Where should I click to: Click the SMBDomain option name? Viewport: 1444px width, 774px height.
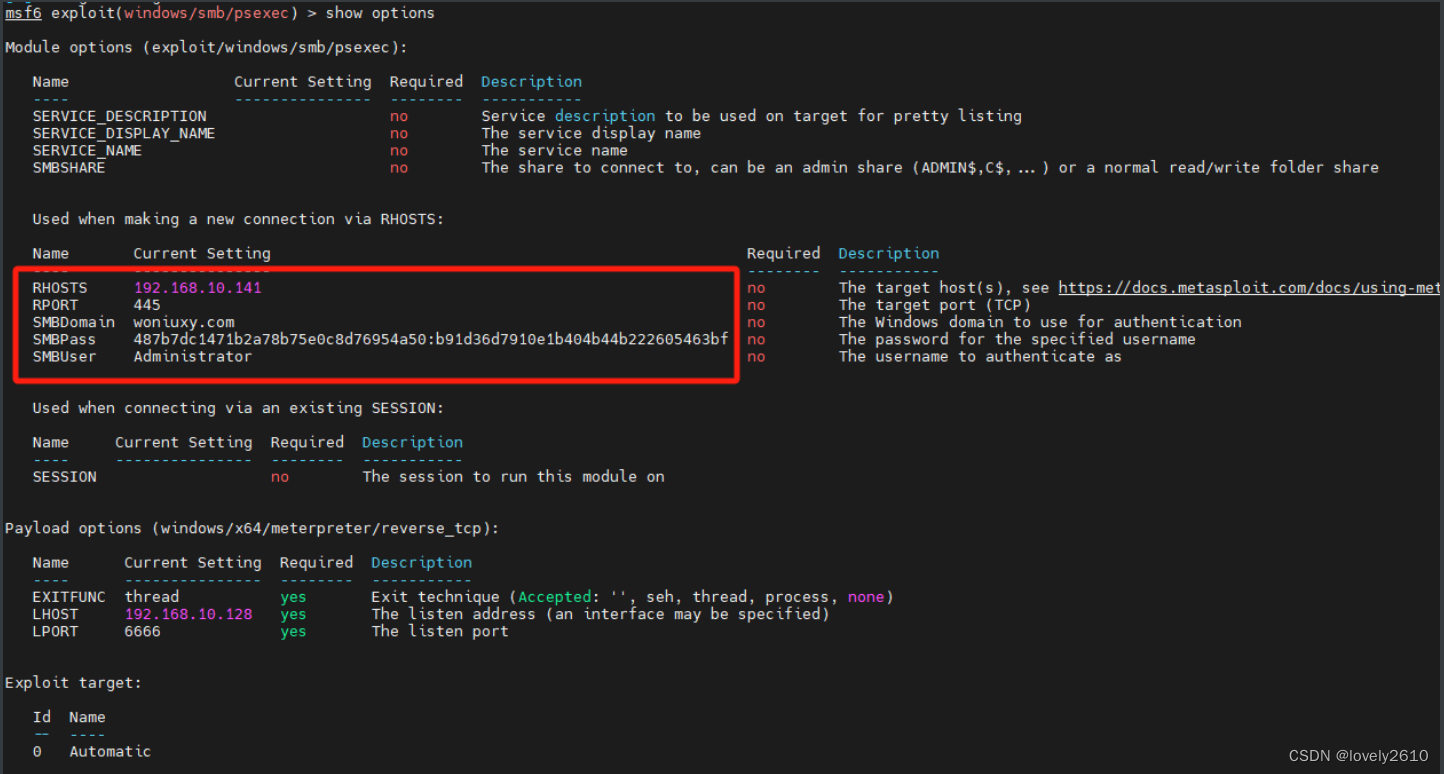(x=73, y=322)
